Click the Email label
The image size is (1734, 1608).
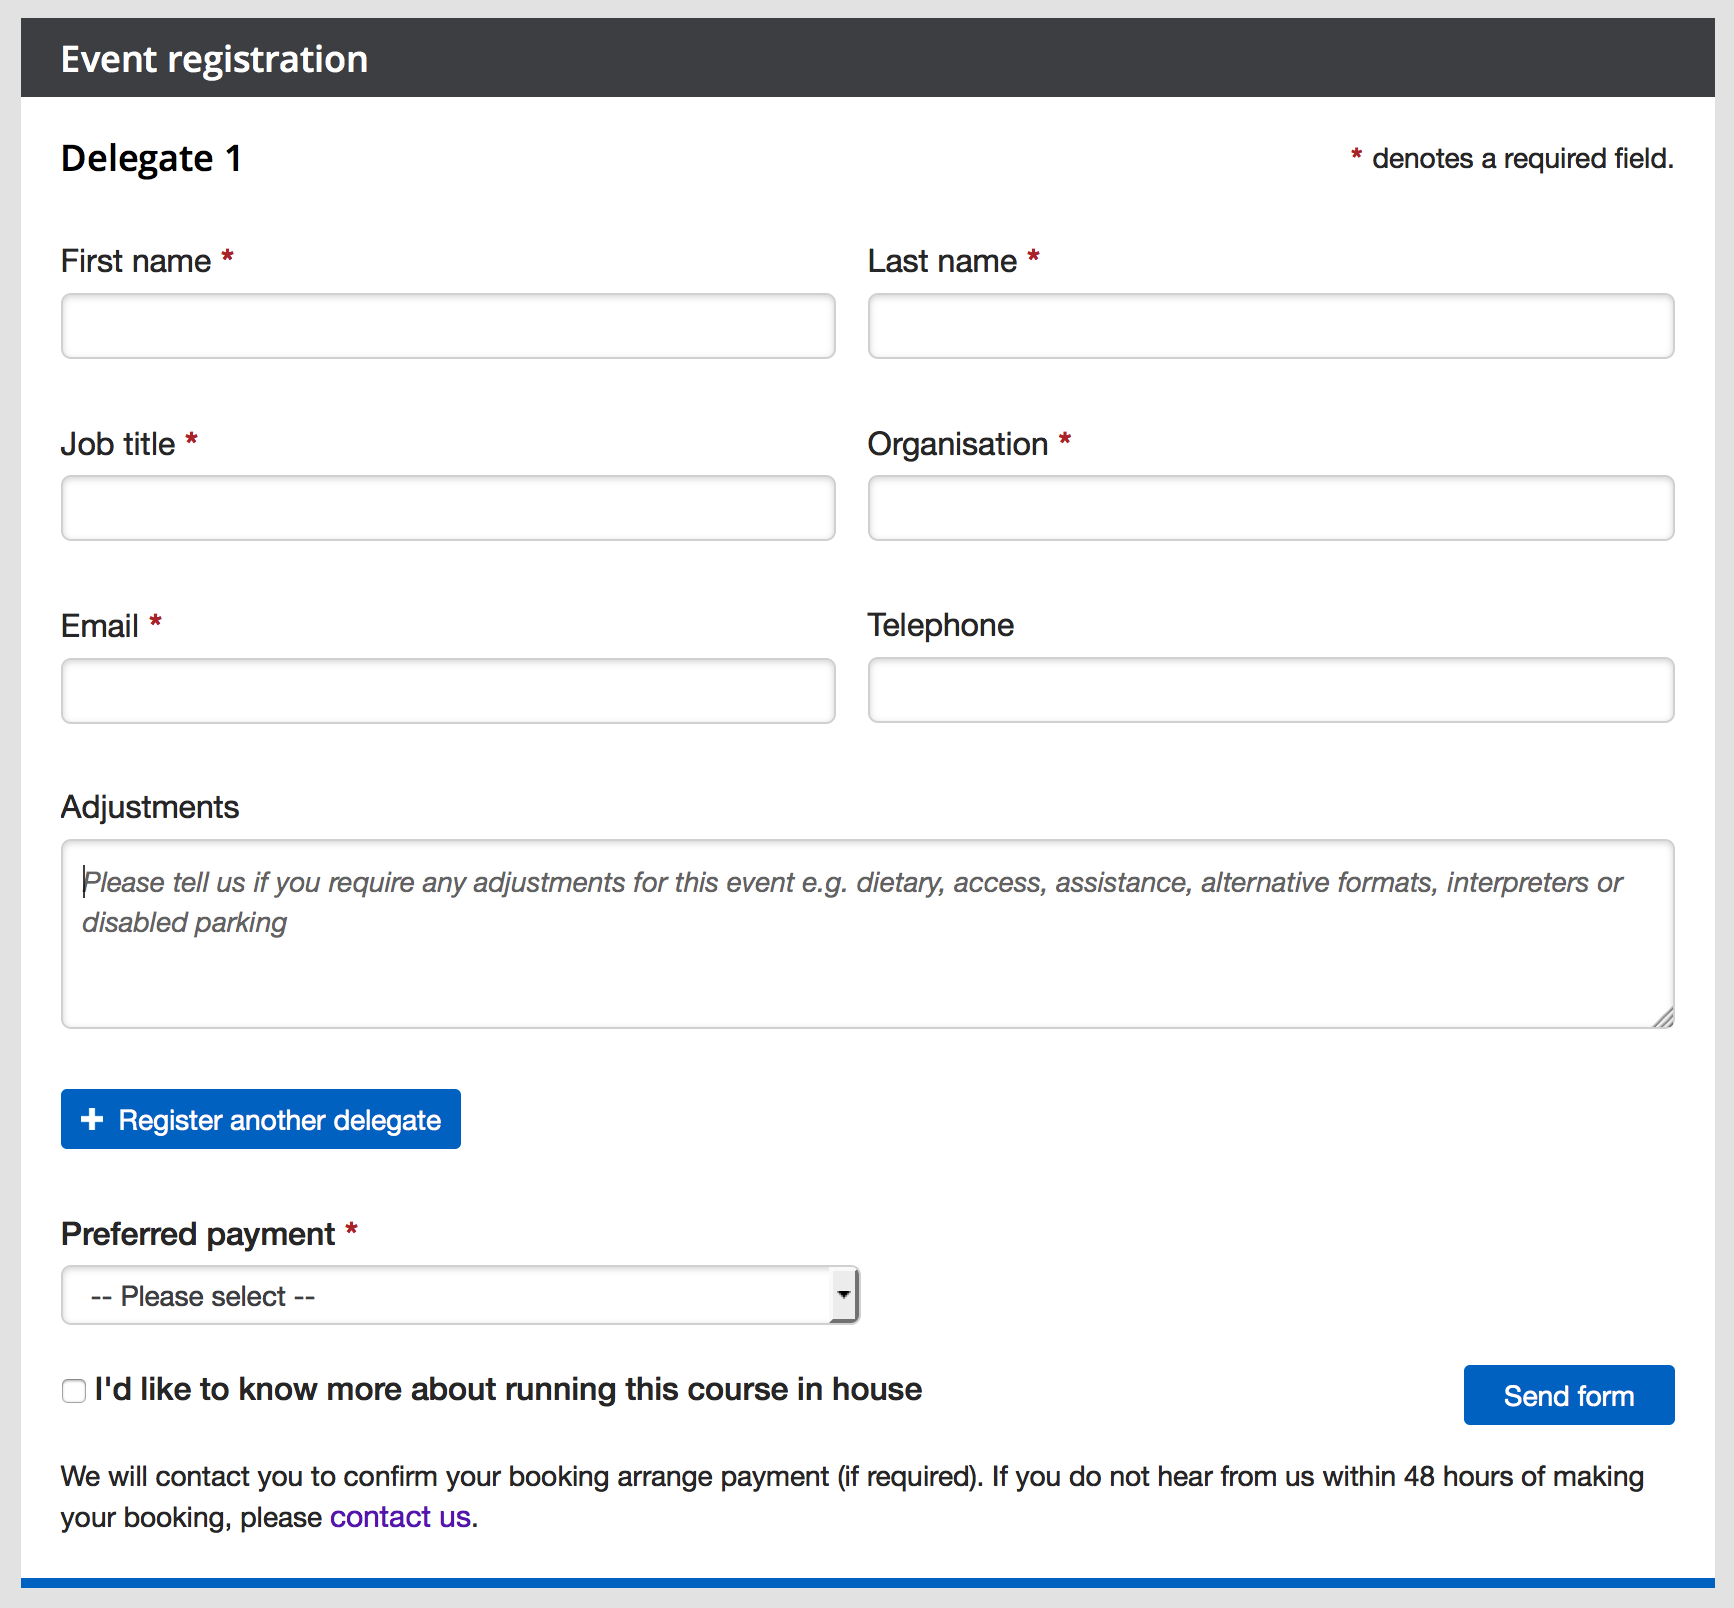point(100,626)
